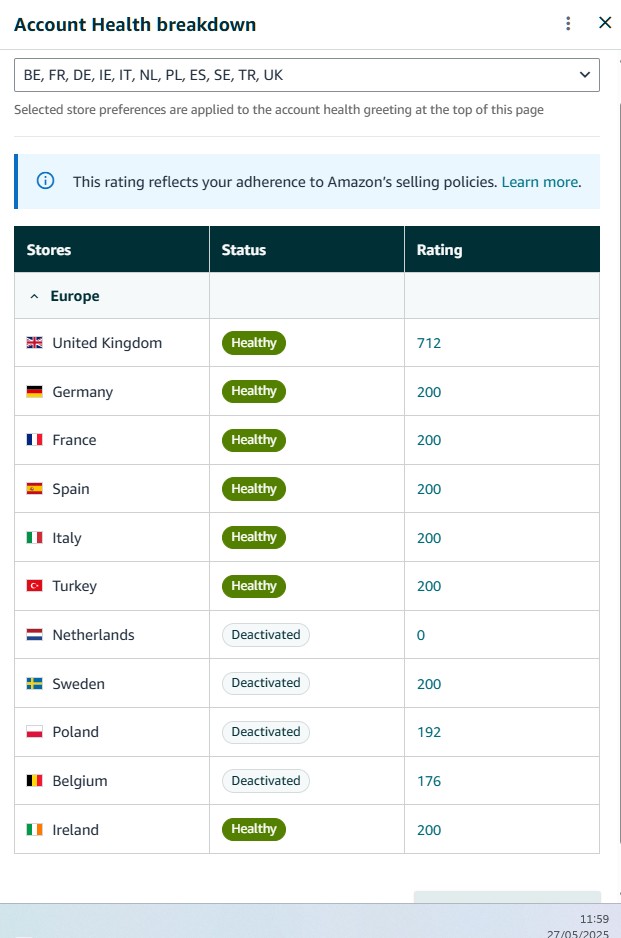Click the dropdown chevron arrow for stores
Viewport: 621px width, 938px height.
click(585, 75)
